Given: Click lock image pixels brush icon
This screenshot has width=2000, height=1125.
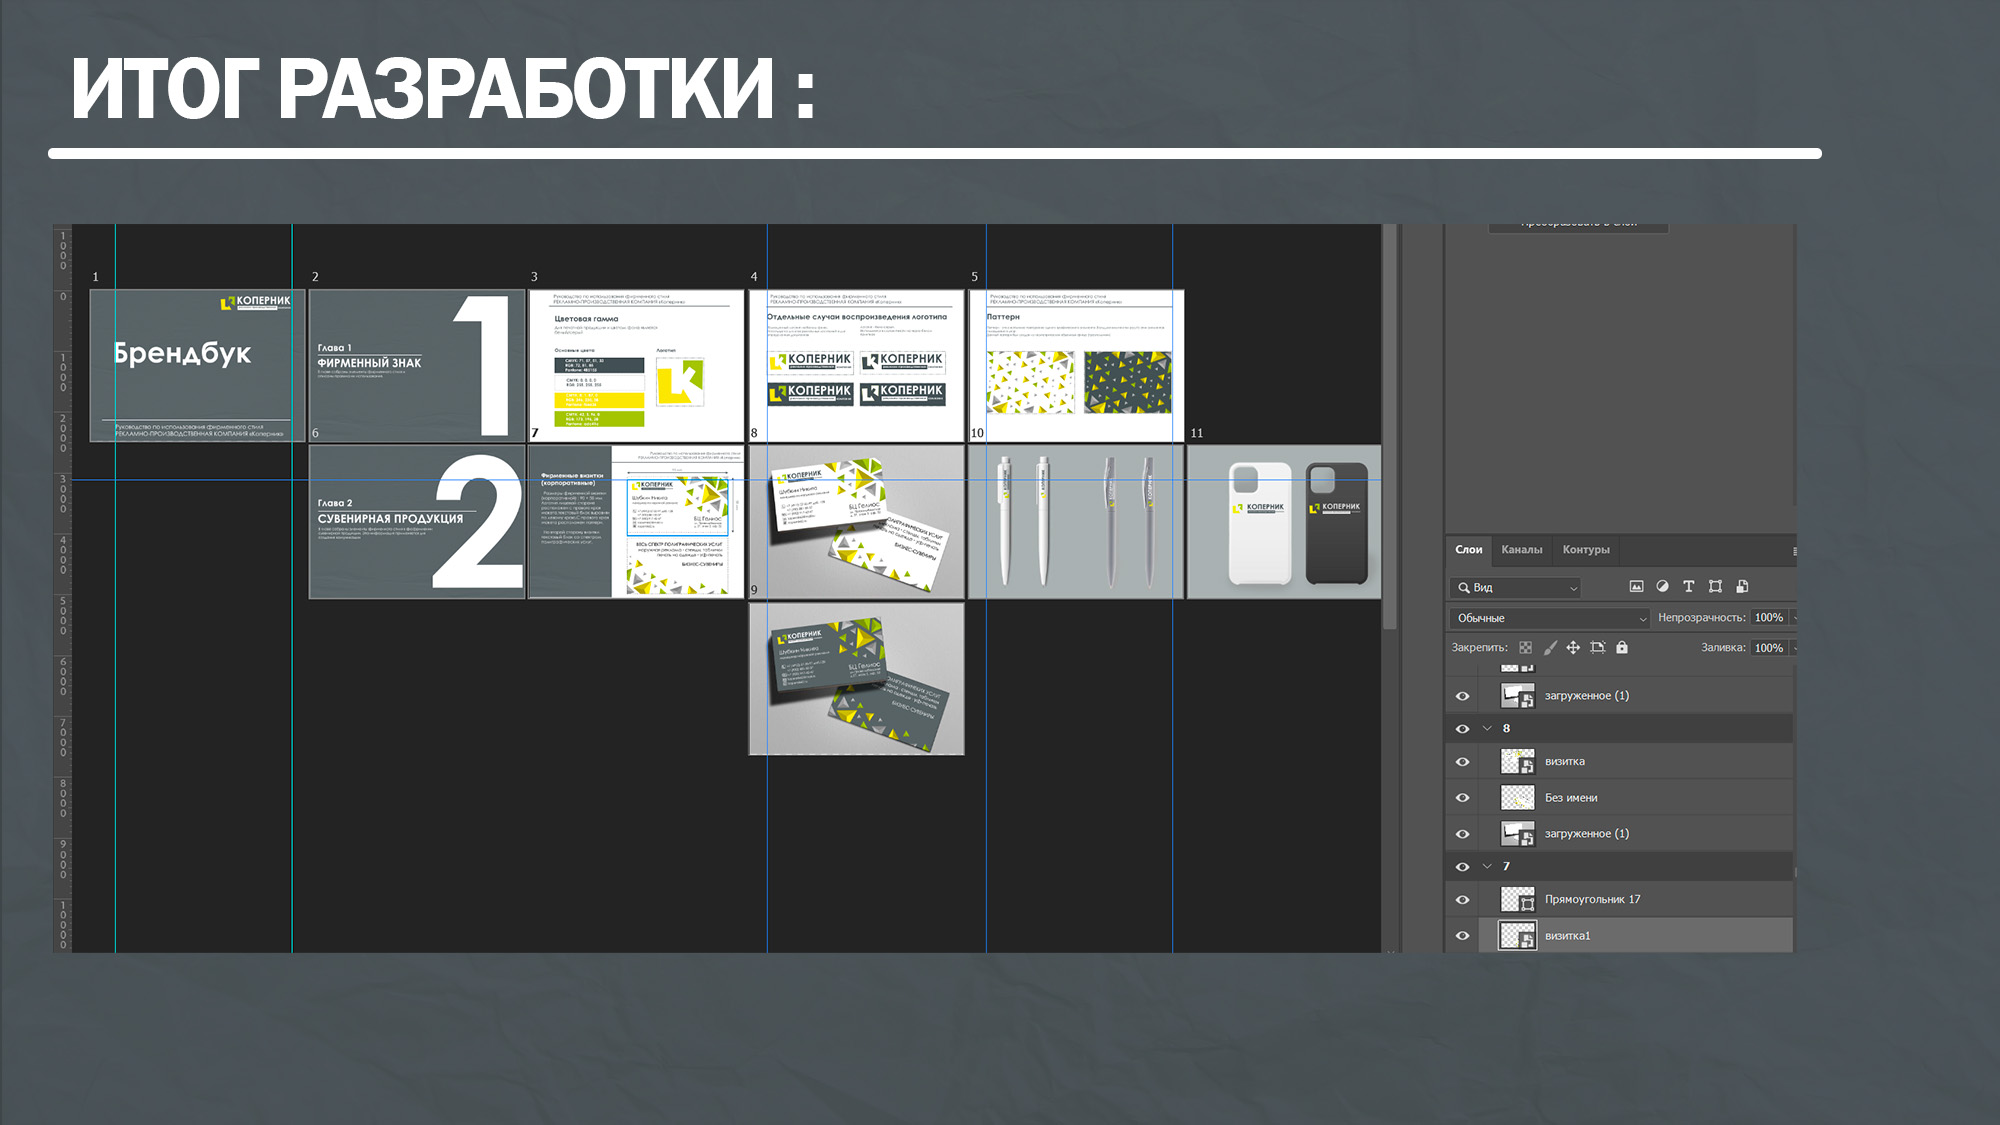Looking at the screenshot, I should point(1550,648).
